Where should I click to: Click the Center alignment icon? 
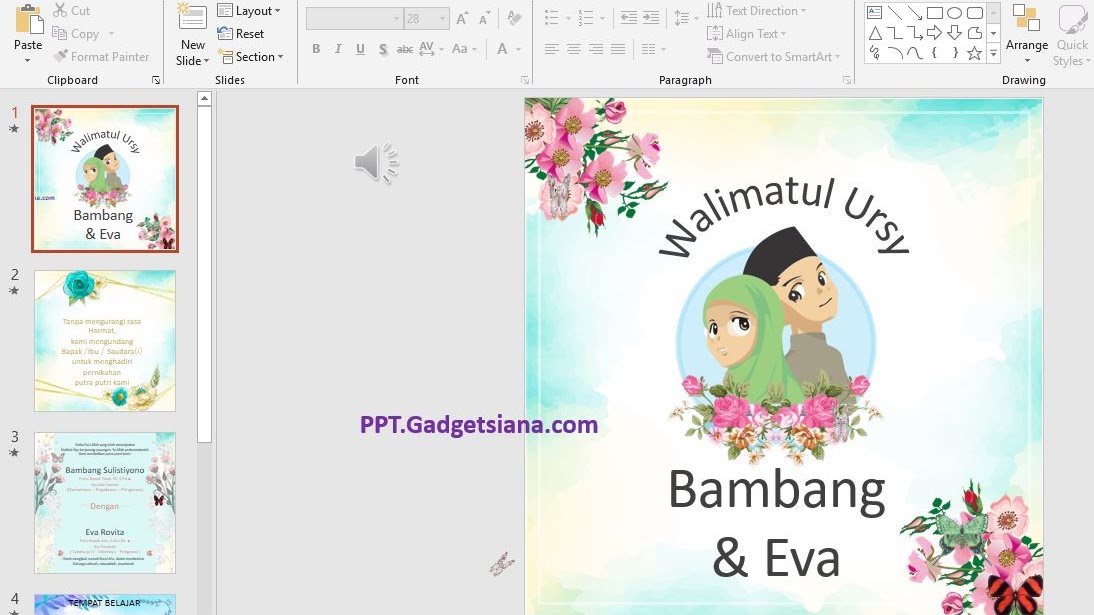573,48
